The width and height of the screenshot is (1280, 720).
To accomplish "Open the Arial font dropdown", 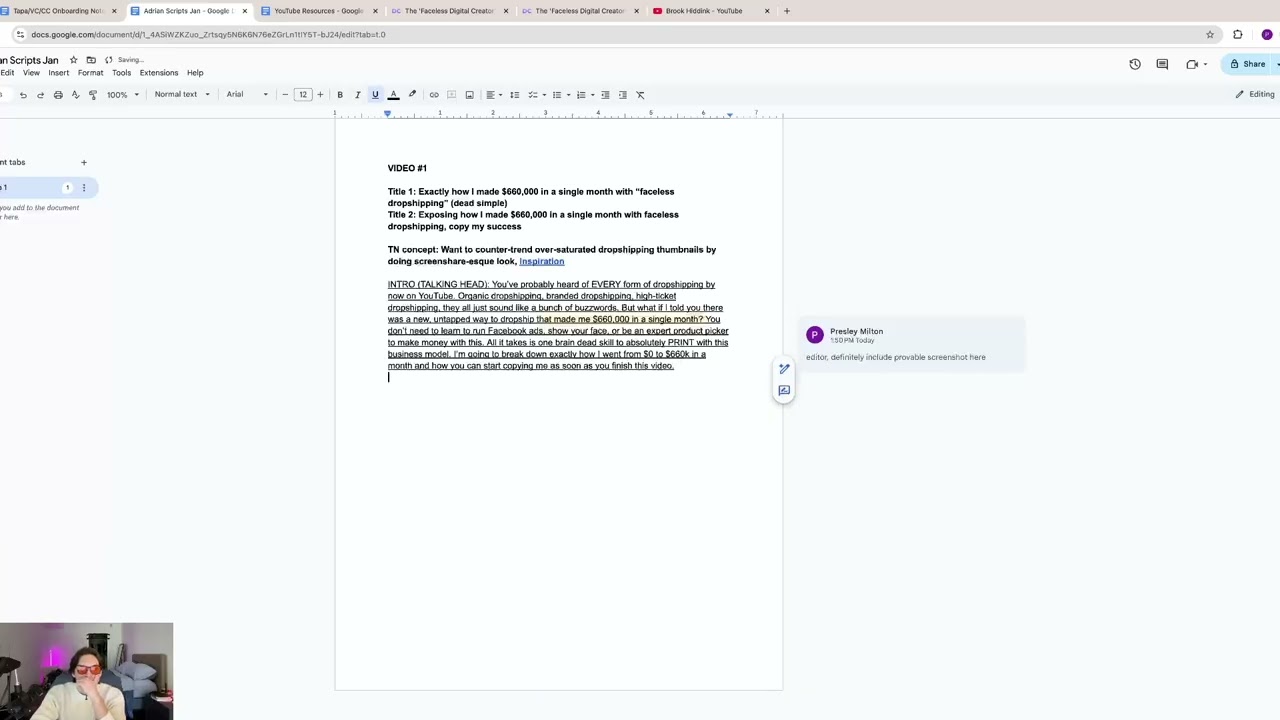I will pyautogui.click(x=247, y=95).
